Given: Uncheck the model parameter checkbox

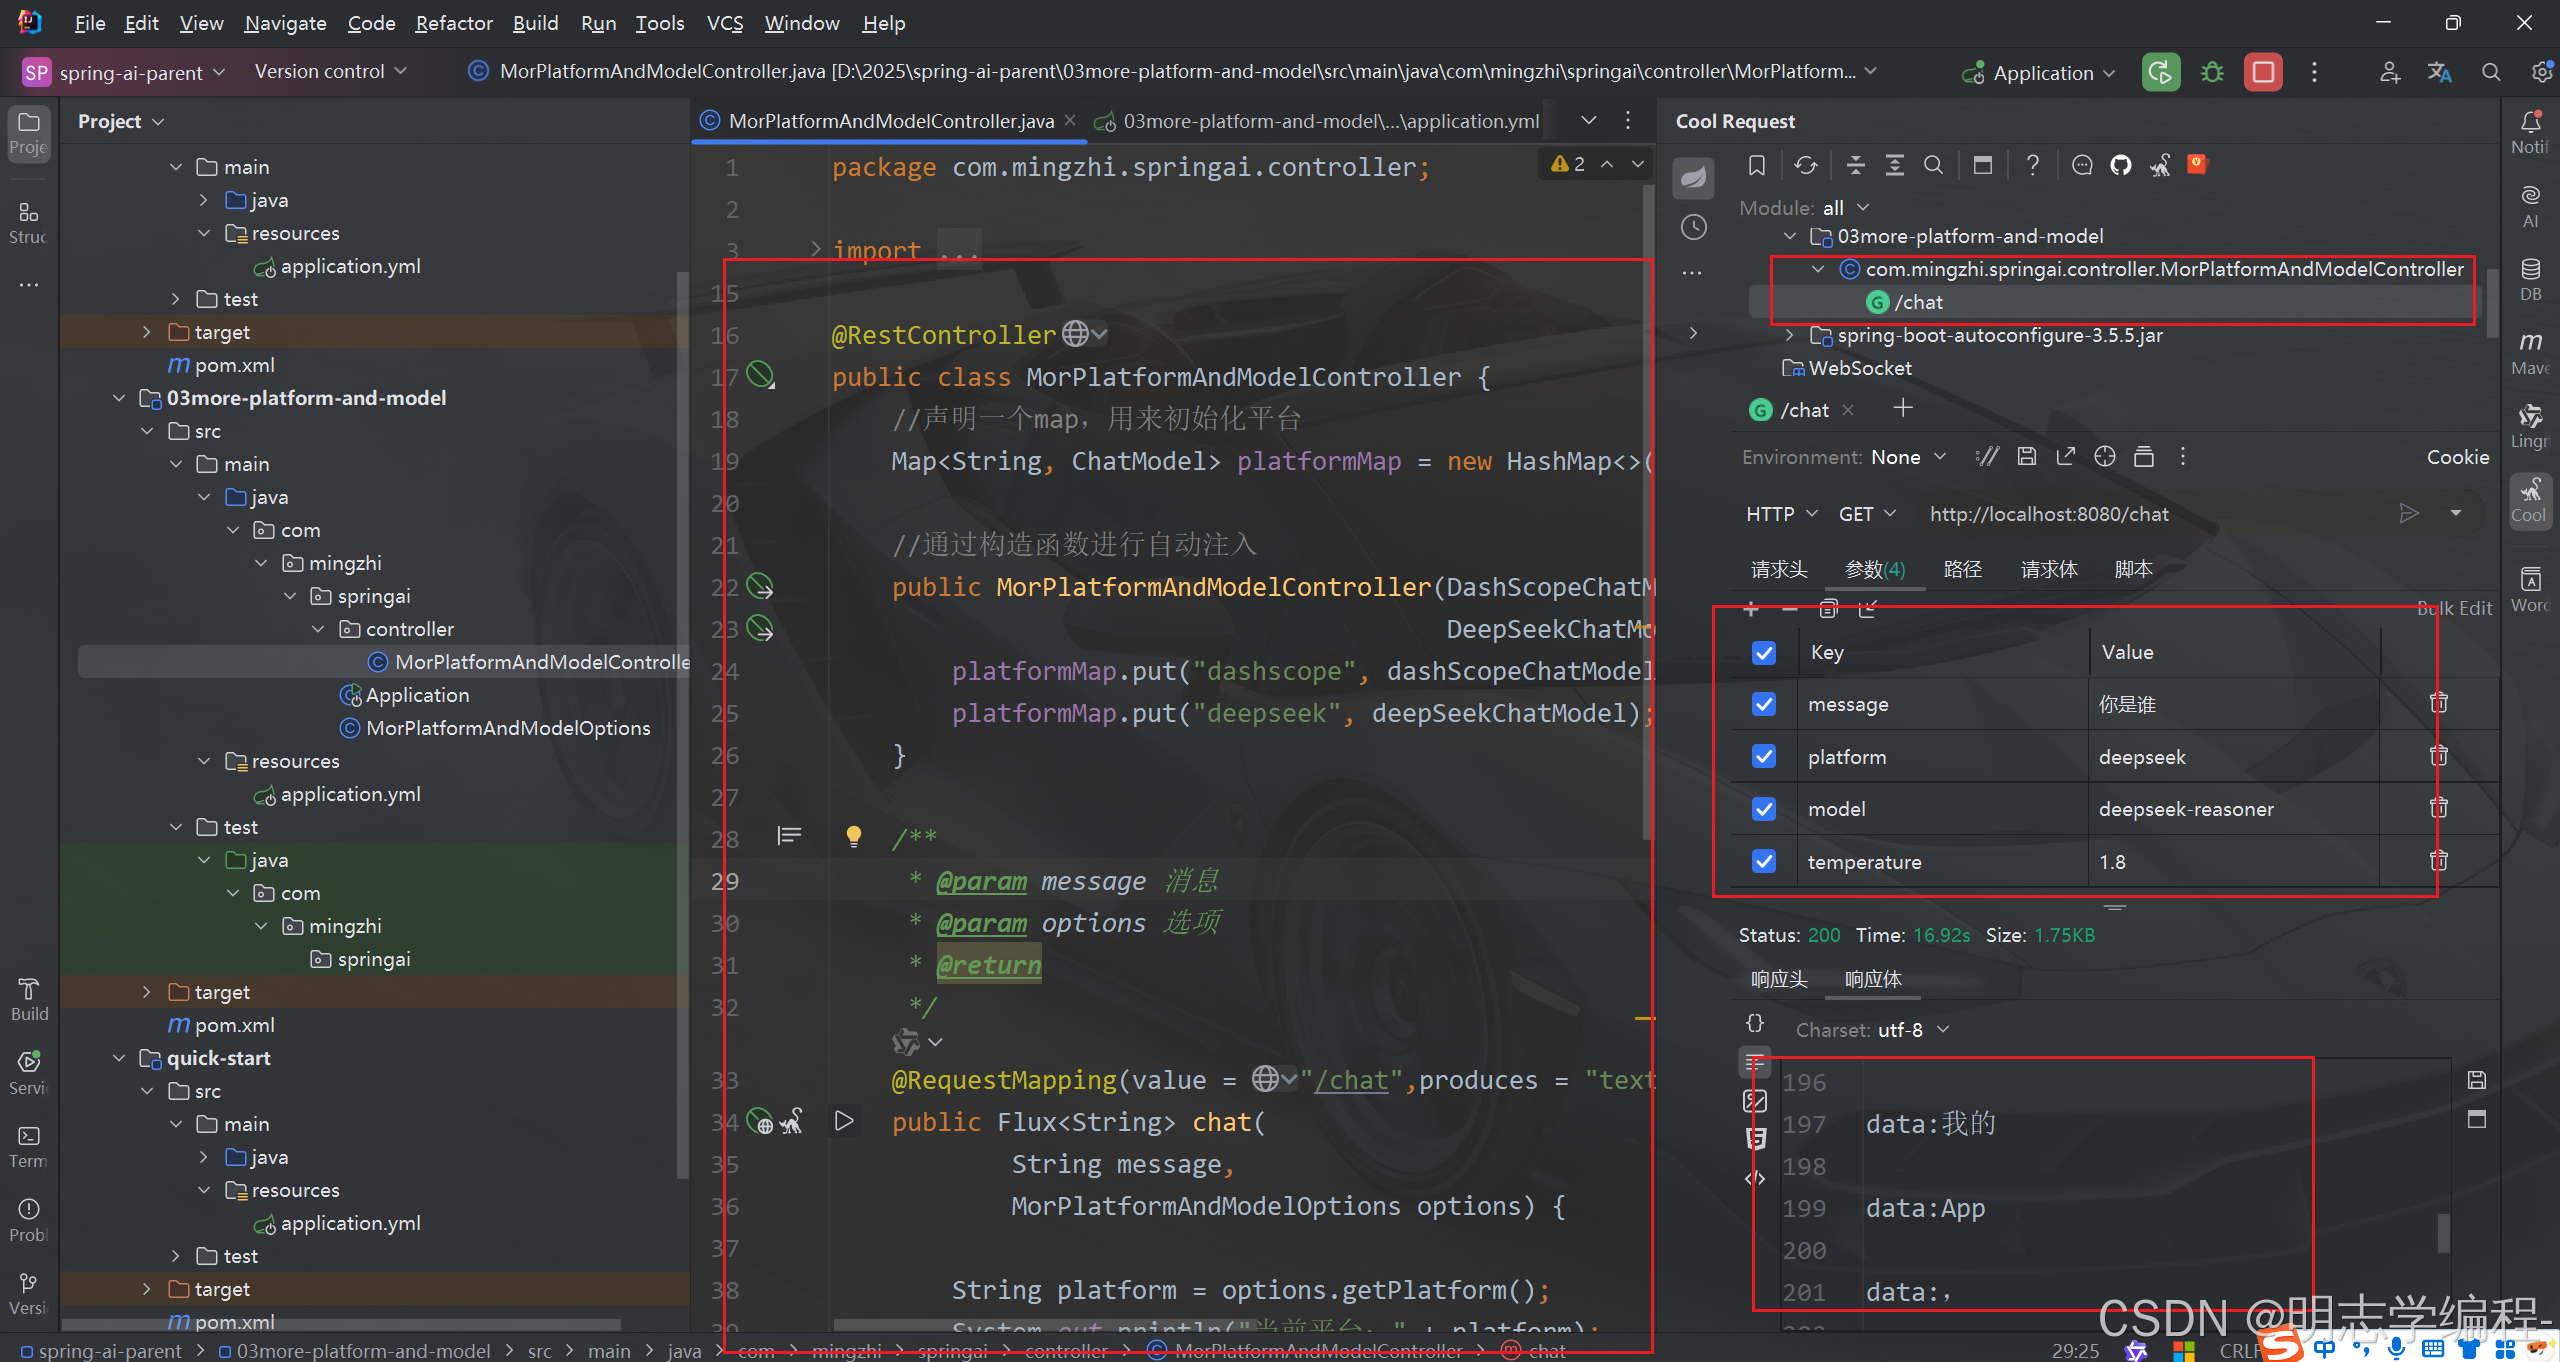Looking at the screenshot, I should coord(1764,809).
